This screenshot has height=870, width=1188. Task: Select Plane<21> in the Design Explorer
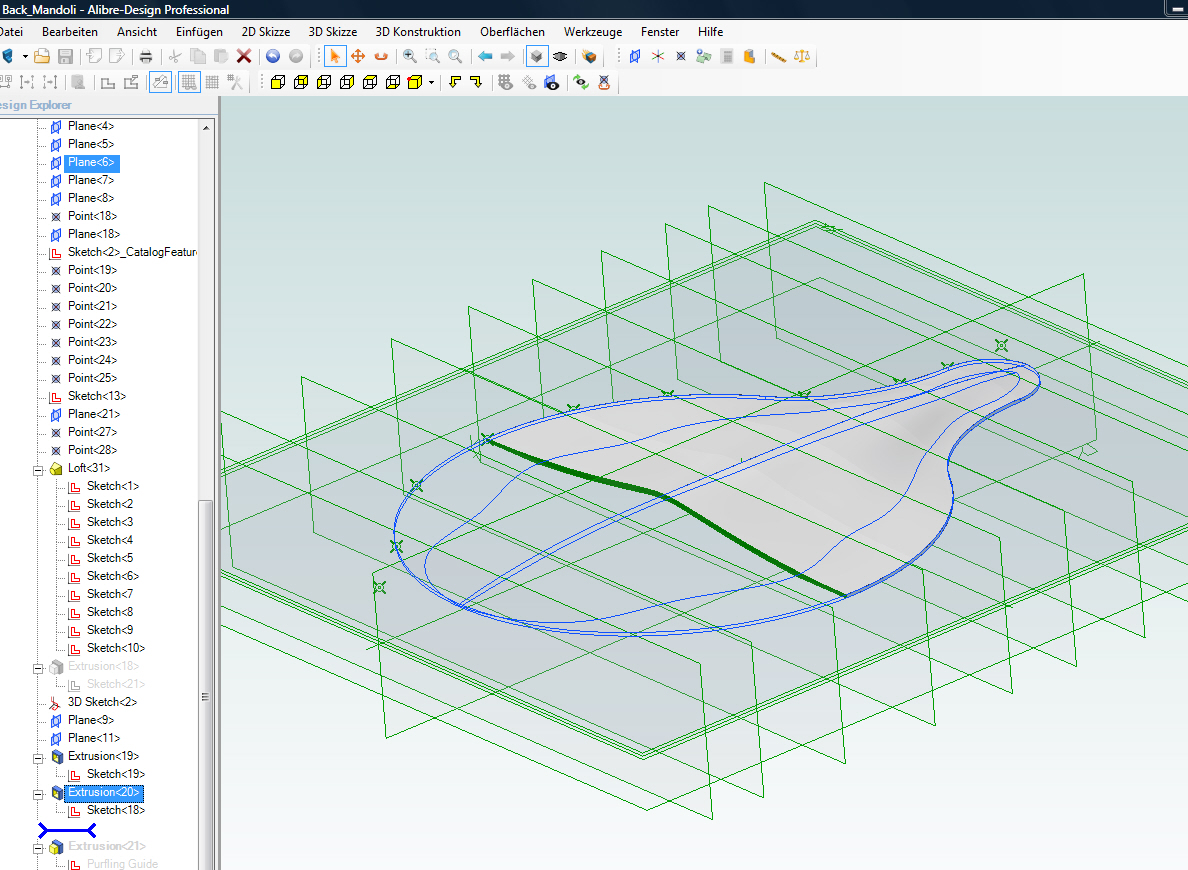point(94,415)
